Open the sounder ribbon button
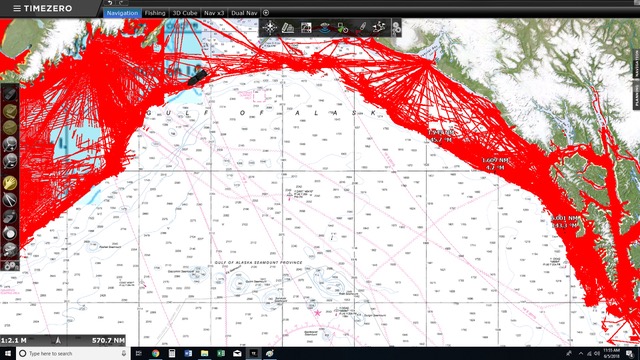640x360 pixels. (x=324, y=27)
